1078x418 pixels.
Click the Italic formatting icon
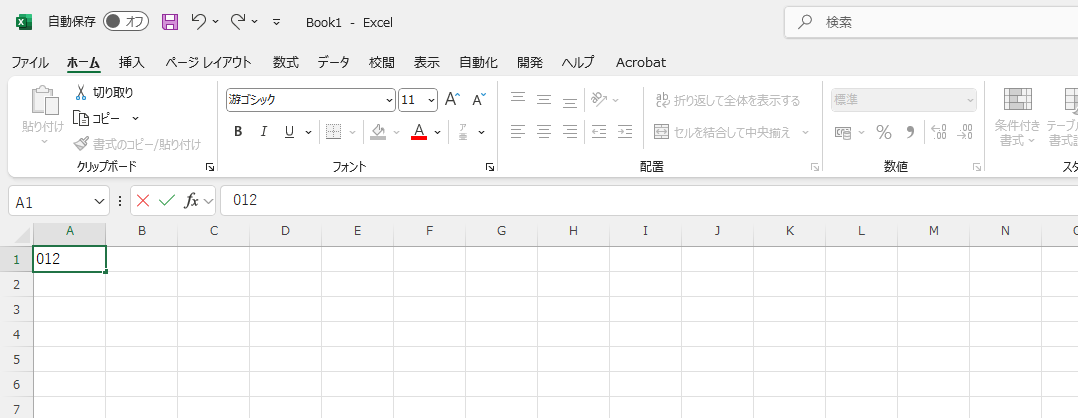[x=264, y=131]
